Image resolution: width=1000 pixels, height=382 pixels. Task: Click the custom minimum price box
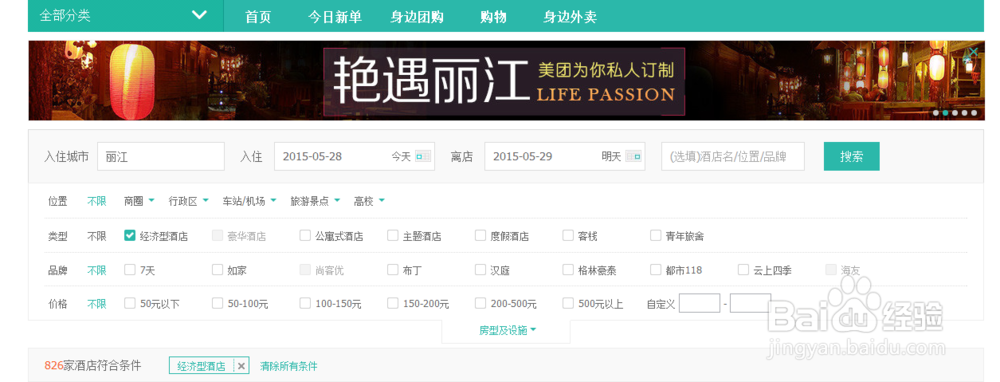click(699, 304)
